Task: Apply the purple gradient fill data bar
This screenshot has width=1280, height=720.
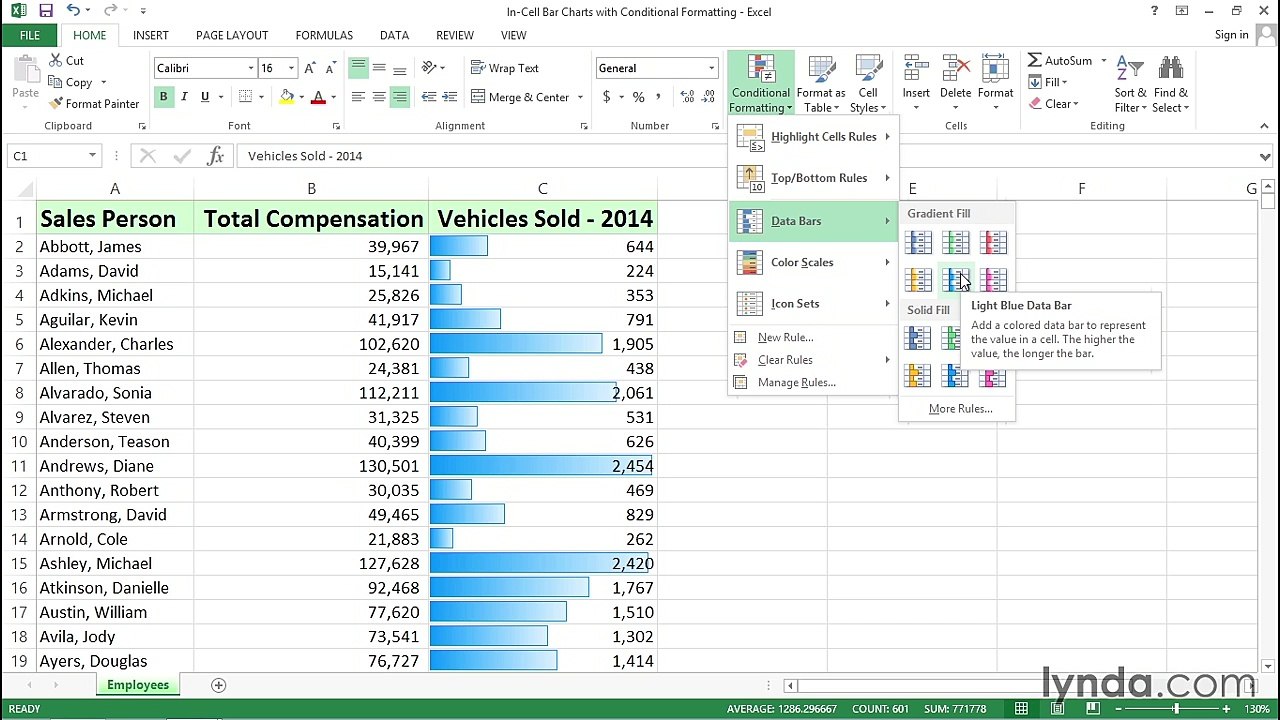Action: click(993, 280)
